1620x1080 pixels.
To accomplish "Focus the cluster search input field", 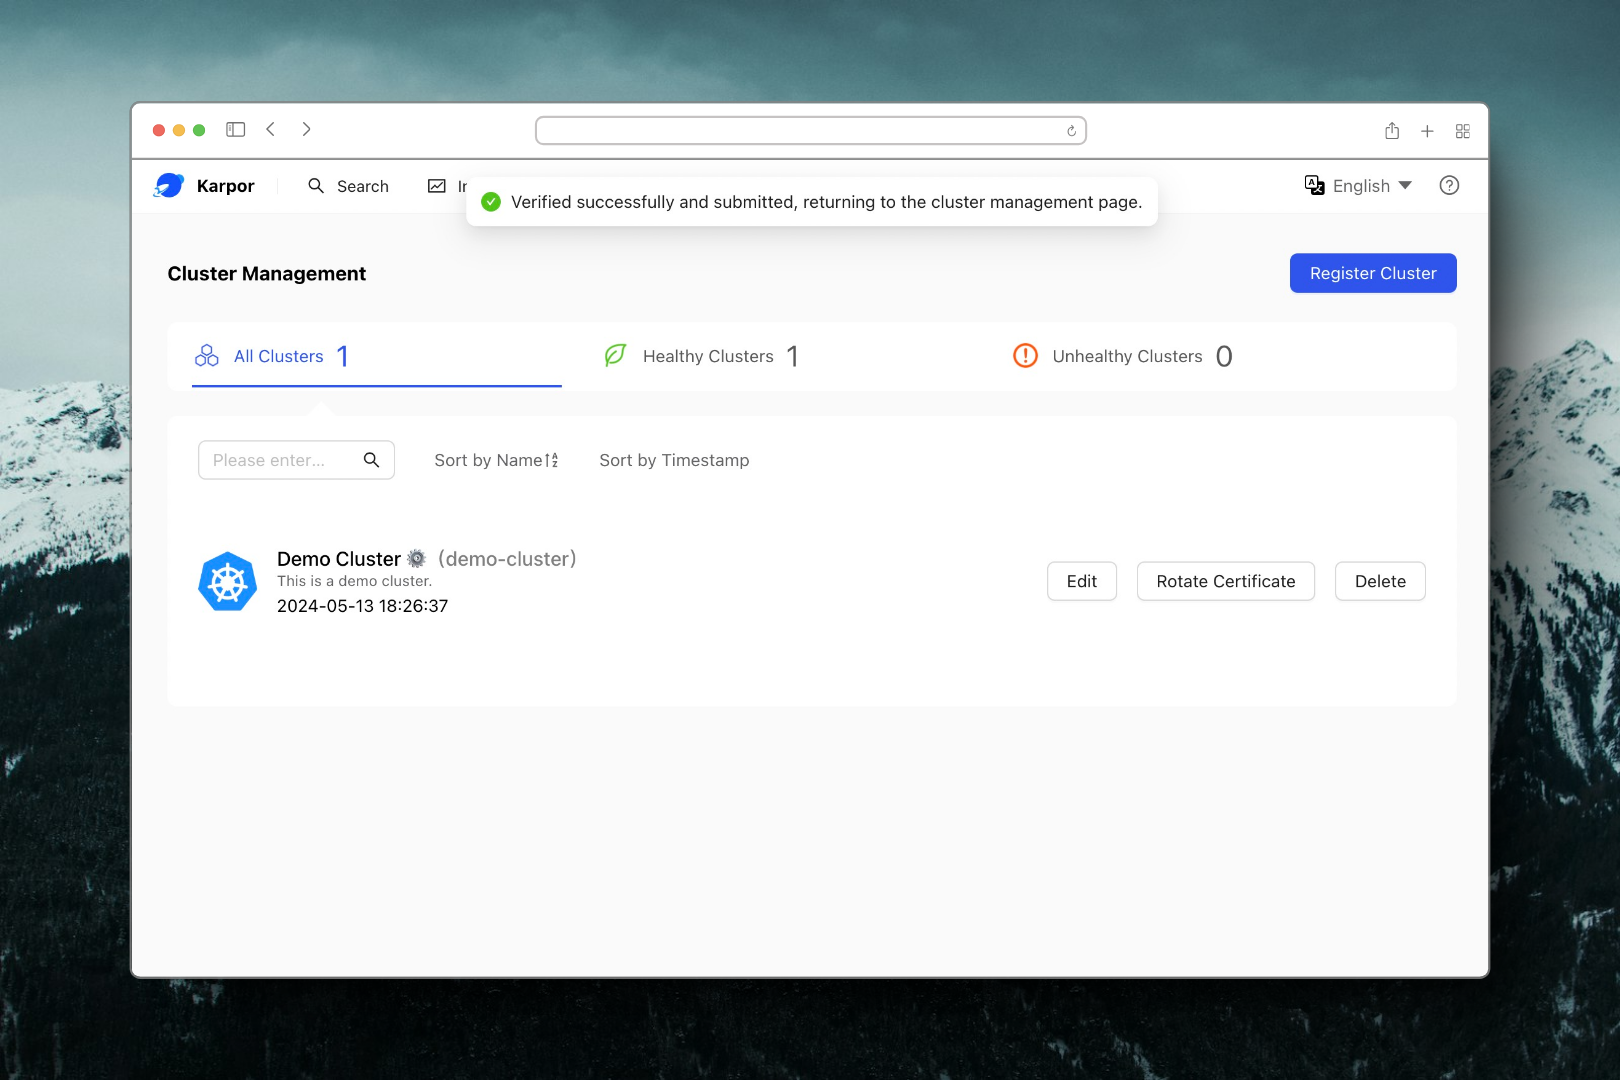I will click(x=278, y=460).
